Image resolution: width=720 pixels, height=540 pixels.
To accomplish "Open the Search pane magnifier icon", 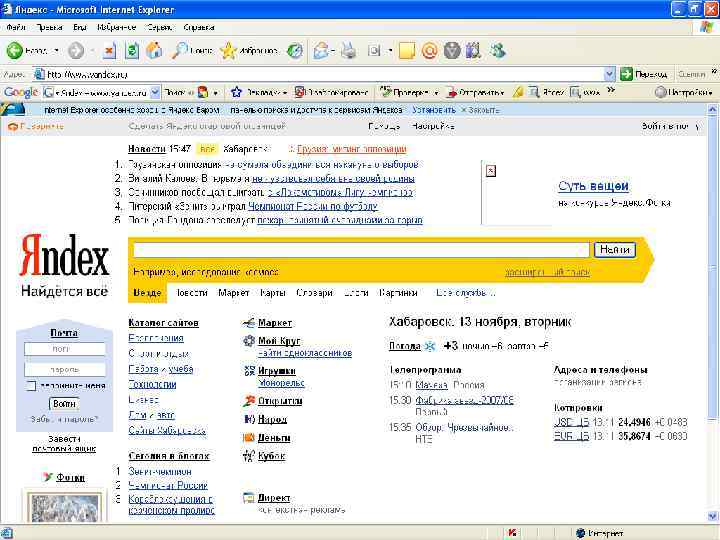I will tap(179, 51).
